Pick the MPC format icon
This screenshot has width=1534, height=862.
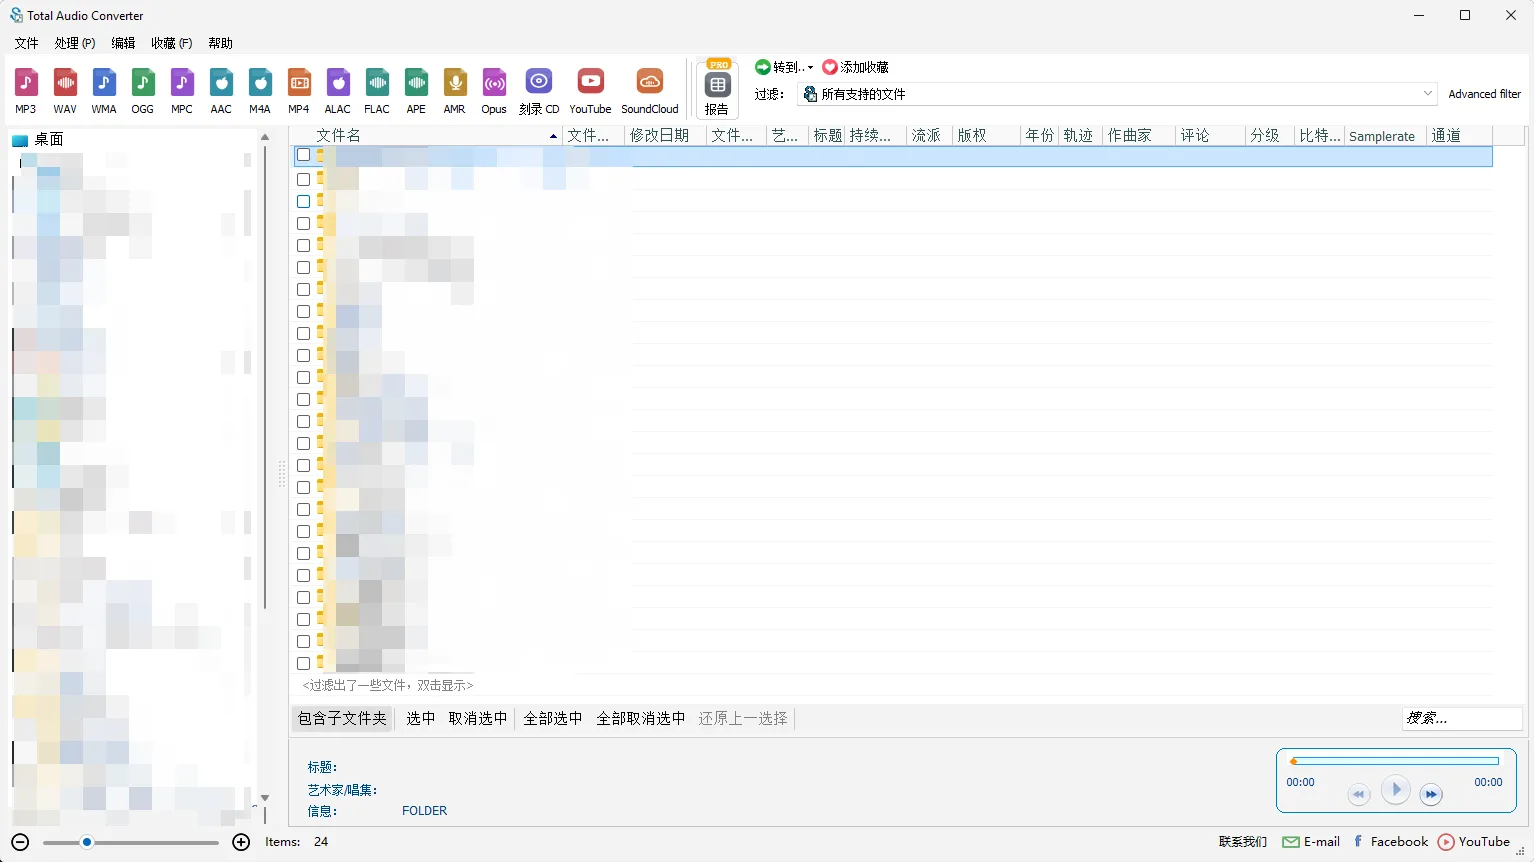coord(182,91)
